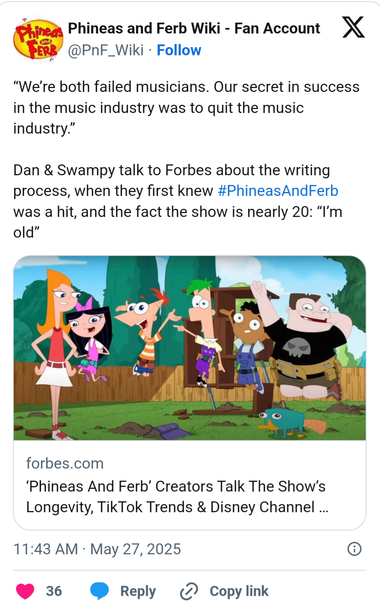
Task: Open the Forbes article headline about show's longevity
Action: tap(177, 497)
